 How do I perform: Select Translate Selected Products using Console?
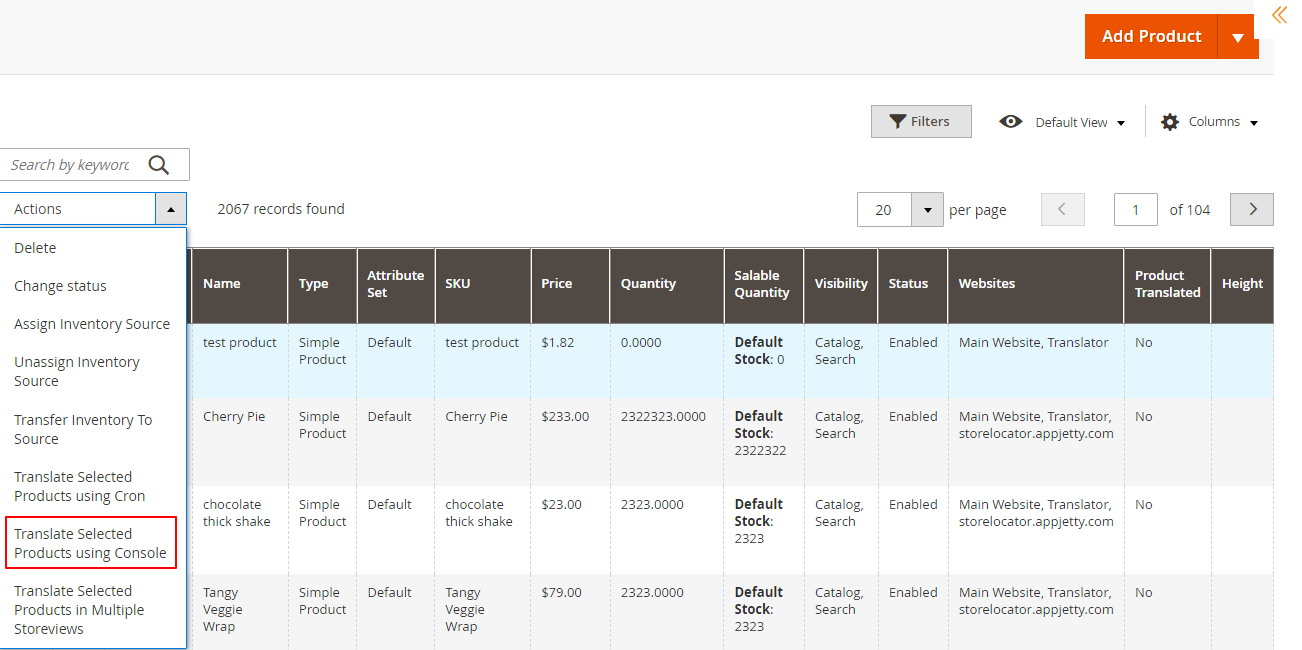pos(90,543)
